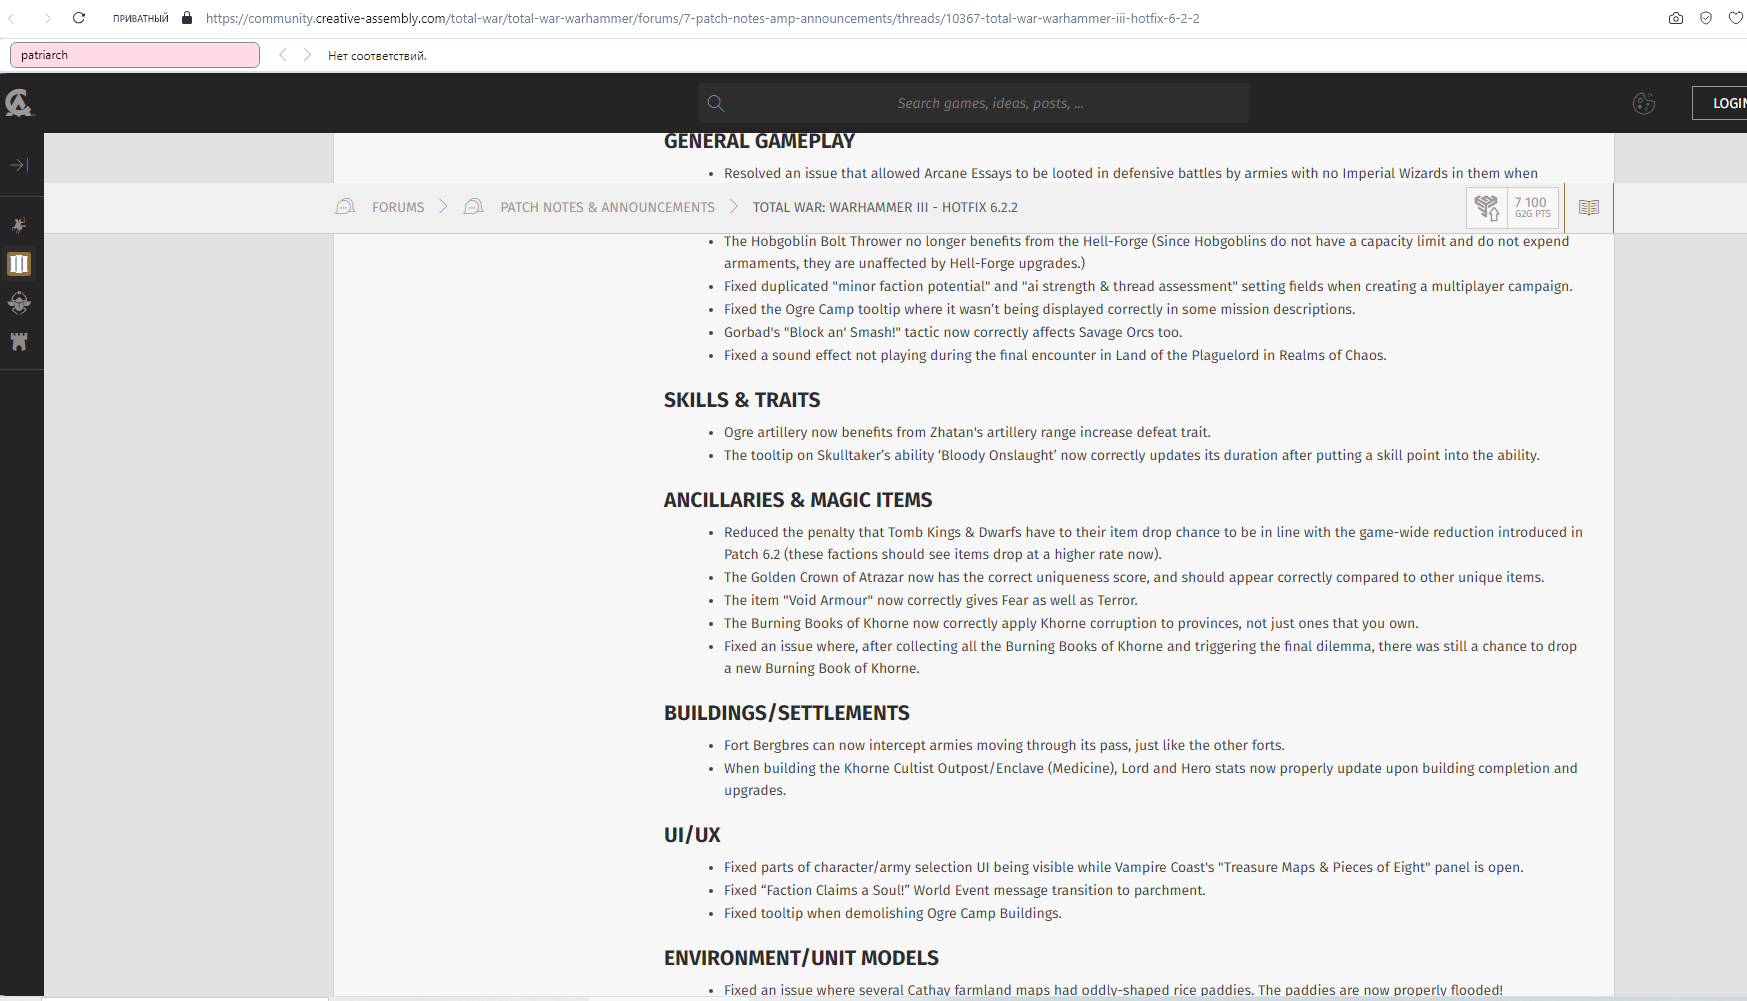Screen dimensions: 1747x1001
Task: Click the "Void Armour" Fear and Terror line
Action: 931,600
